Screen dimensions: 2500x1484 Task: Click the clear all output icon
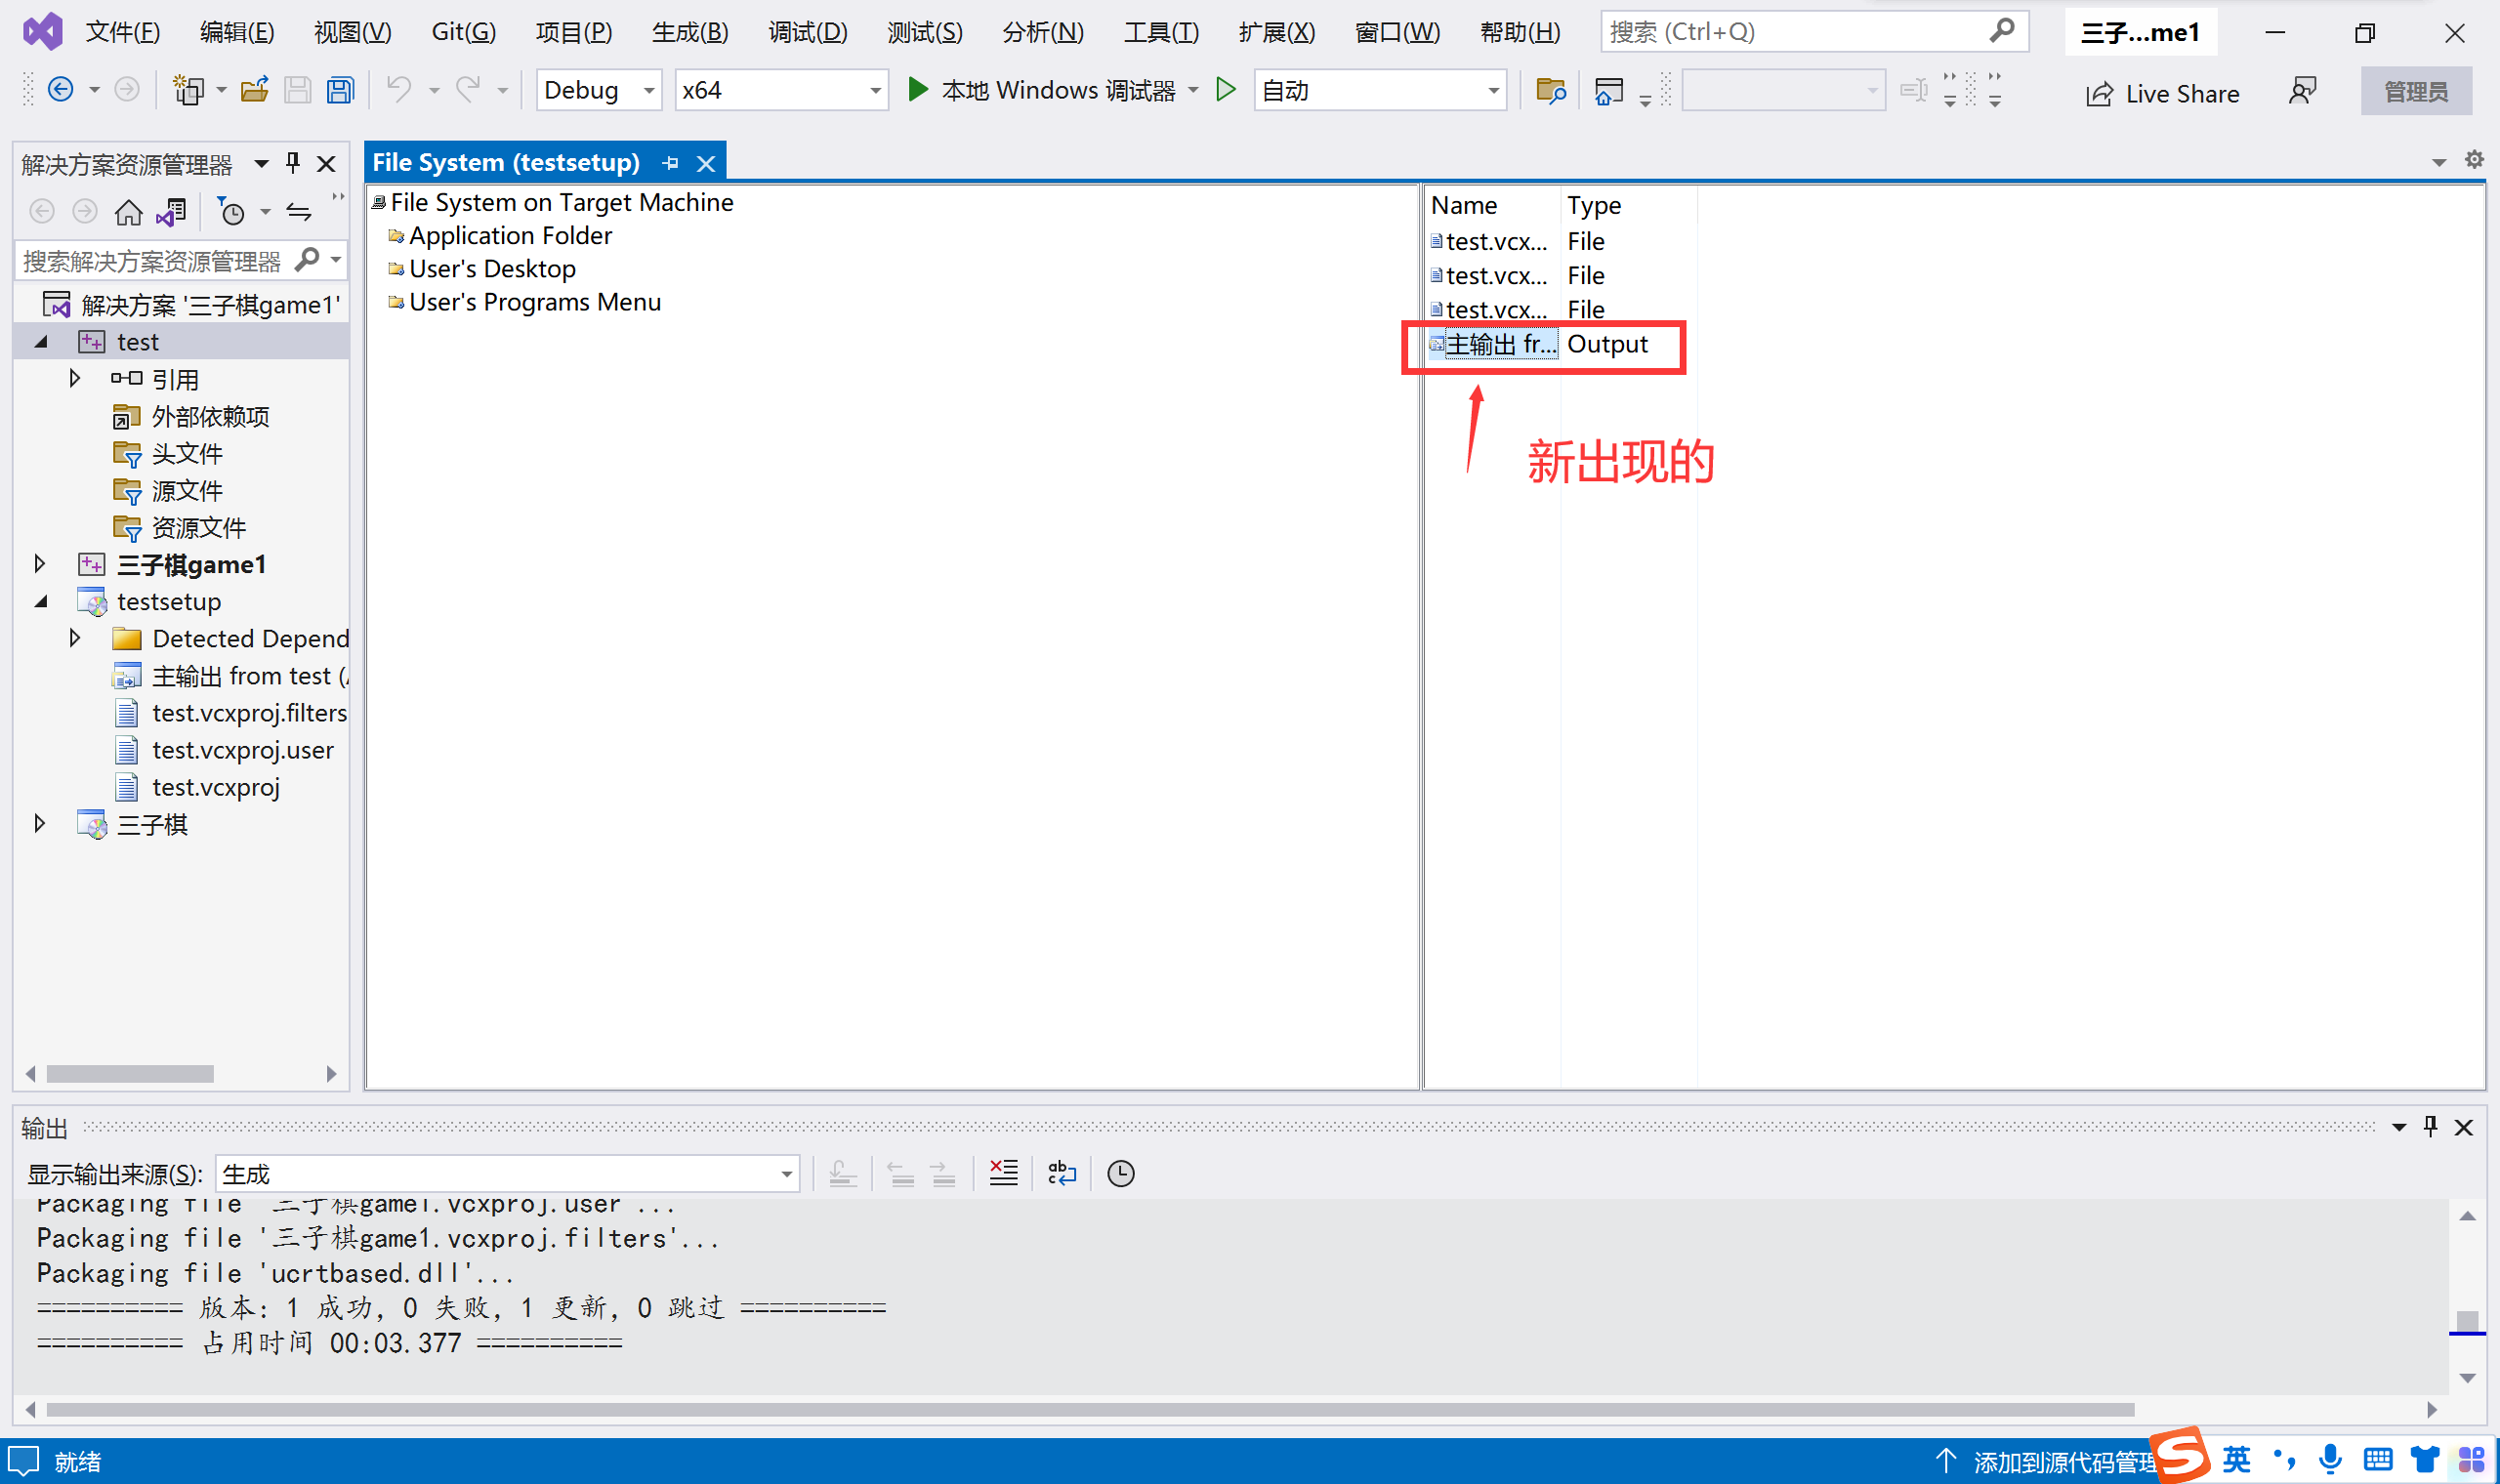[x=1003, y=1173]
